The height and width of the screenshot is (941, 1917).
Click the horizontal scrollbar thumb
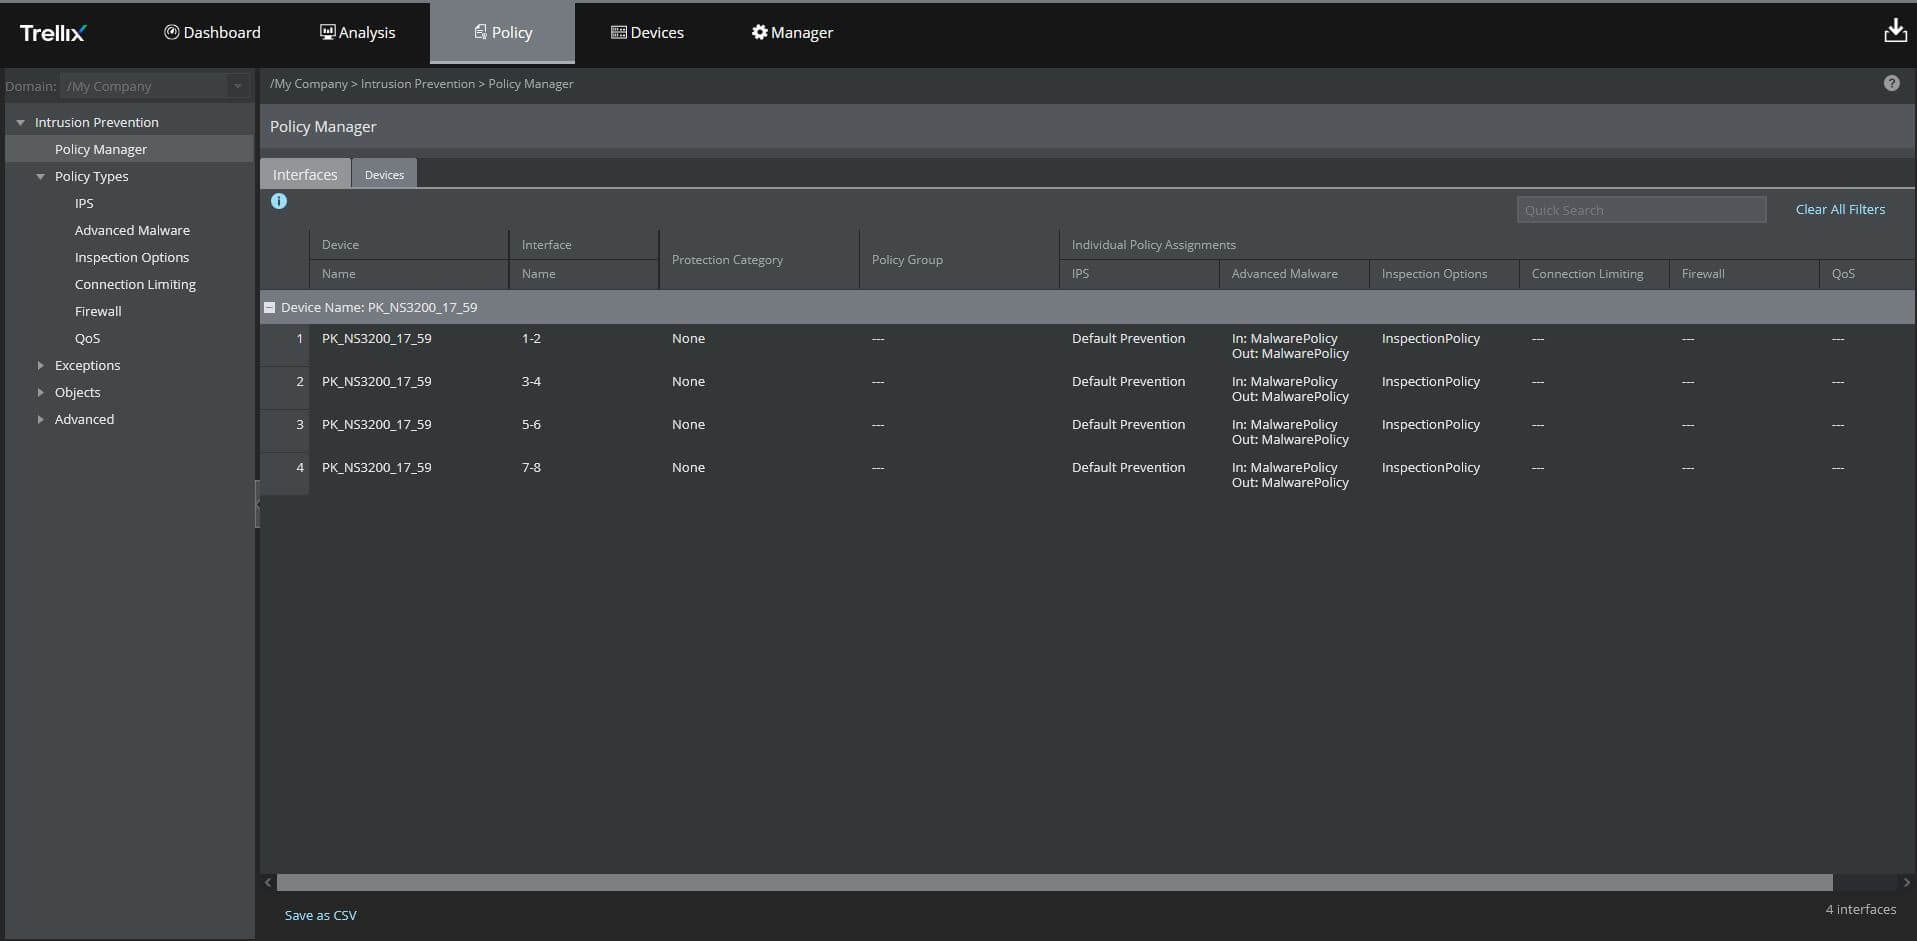1054,882
